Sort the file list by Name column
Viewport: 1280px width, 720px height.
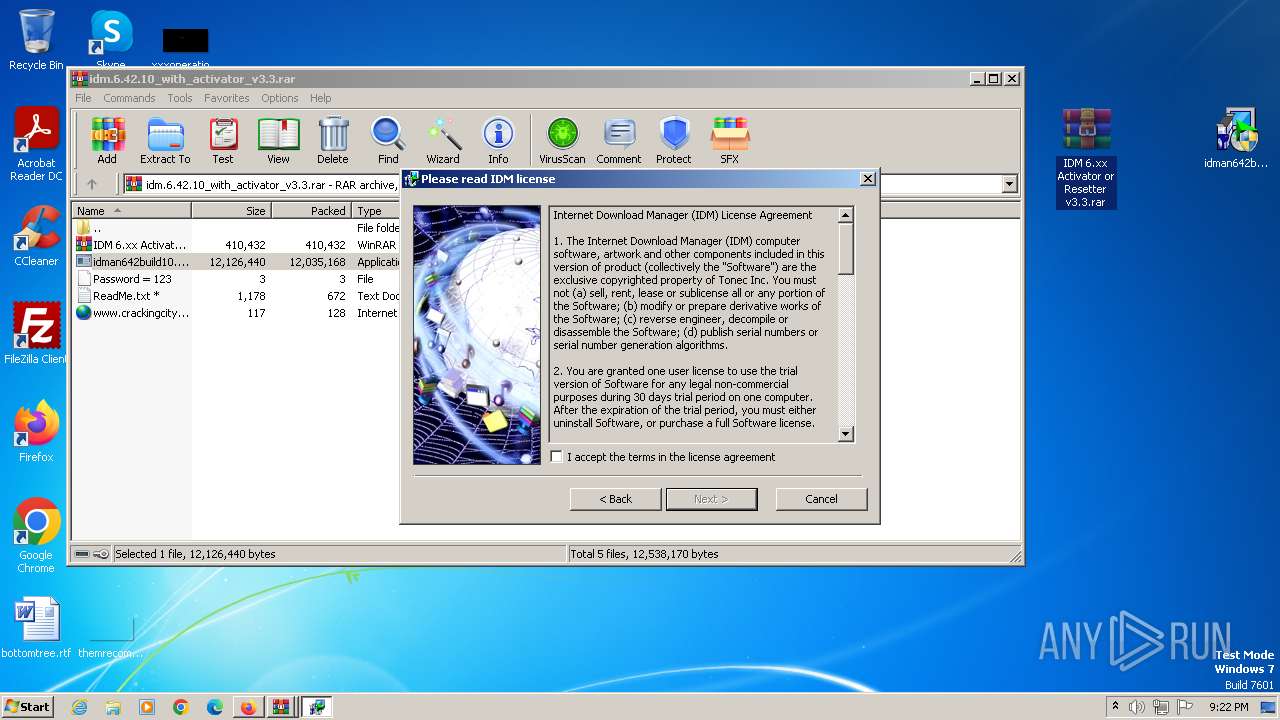131,211
